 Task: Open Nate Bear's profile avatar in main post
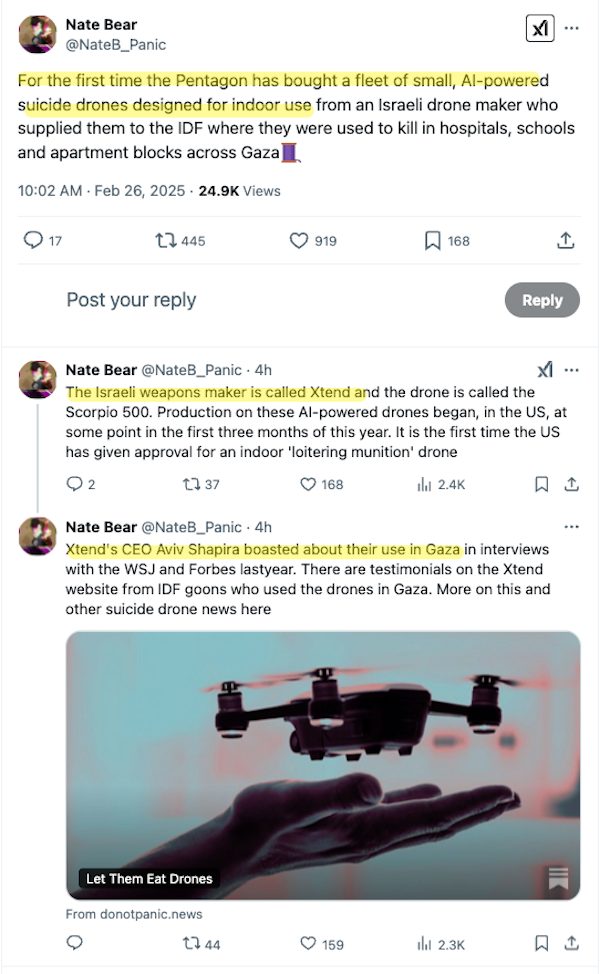click(x=37, y=34)
